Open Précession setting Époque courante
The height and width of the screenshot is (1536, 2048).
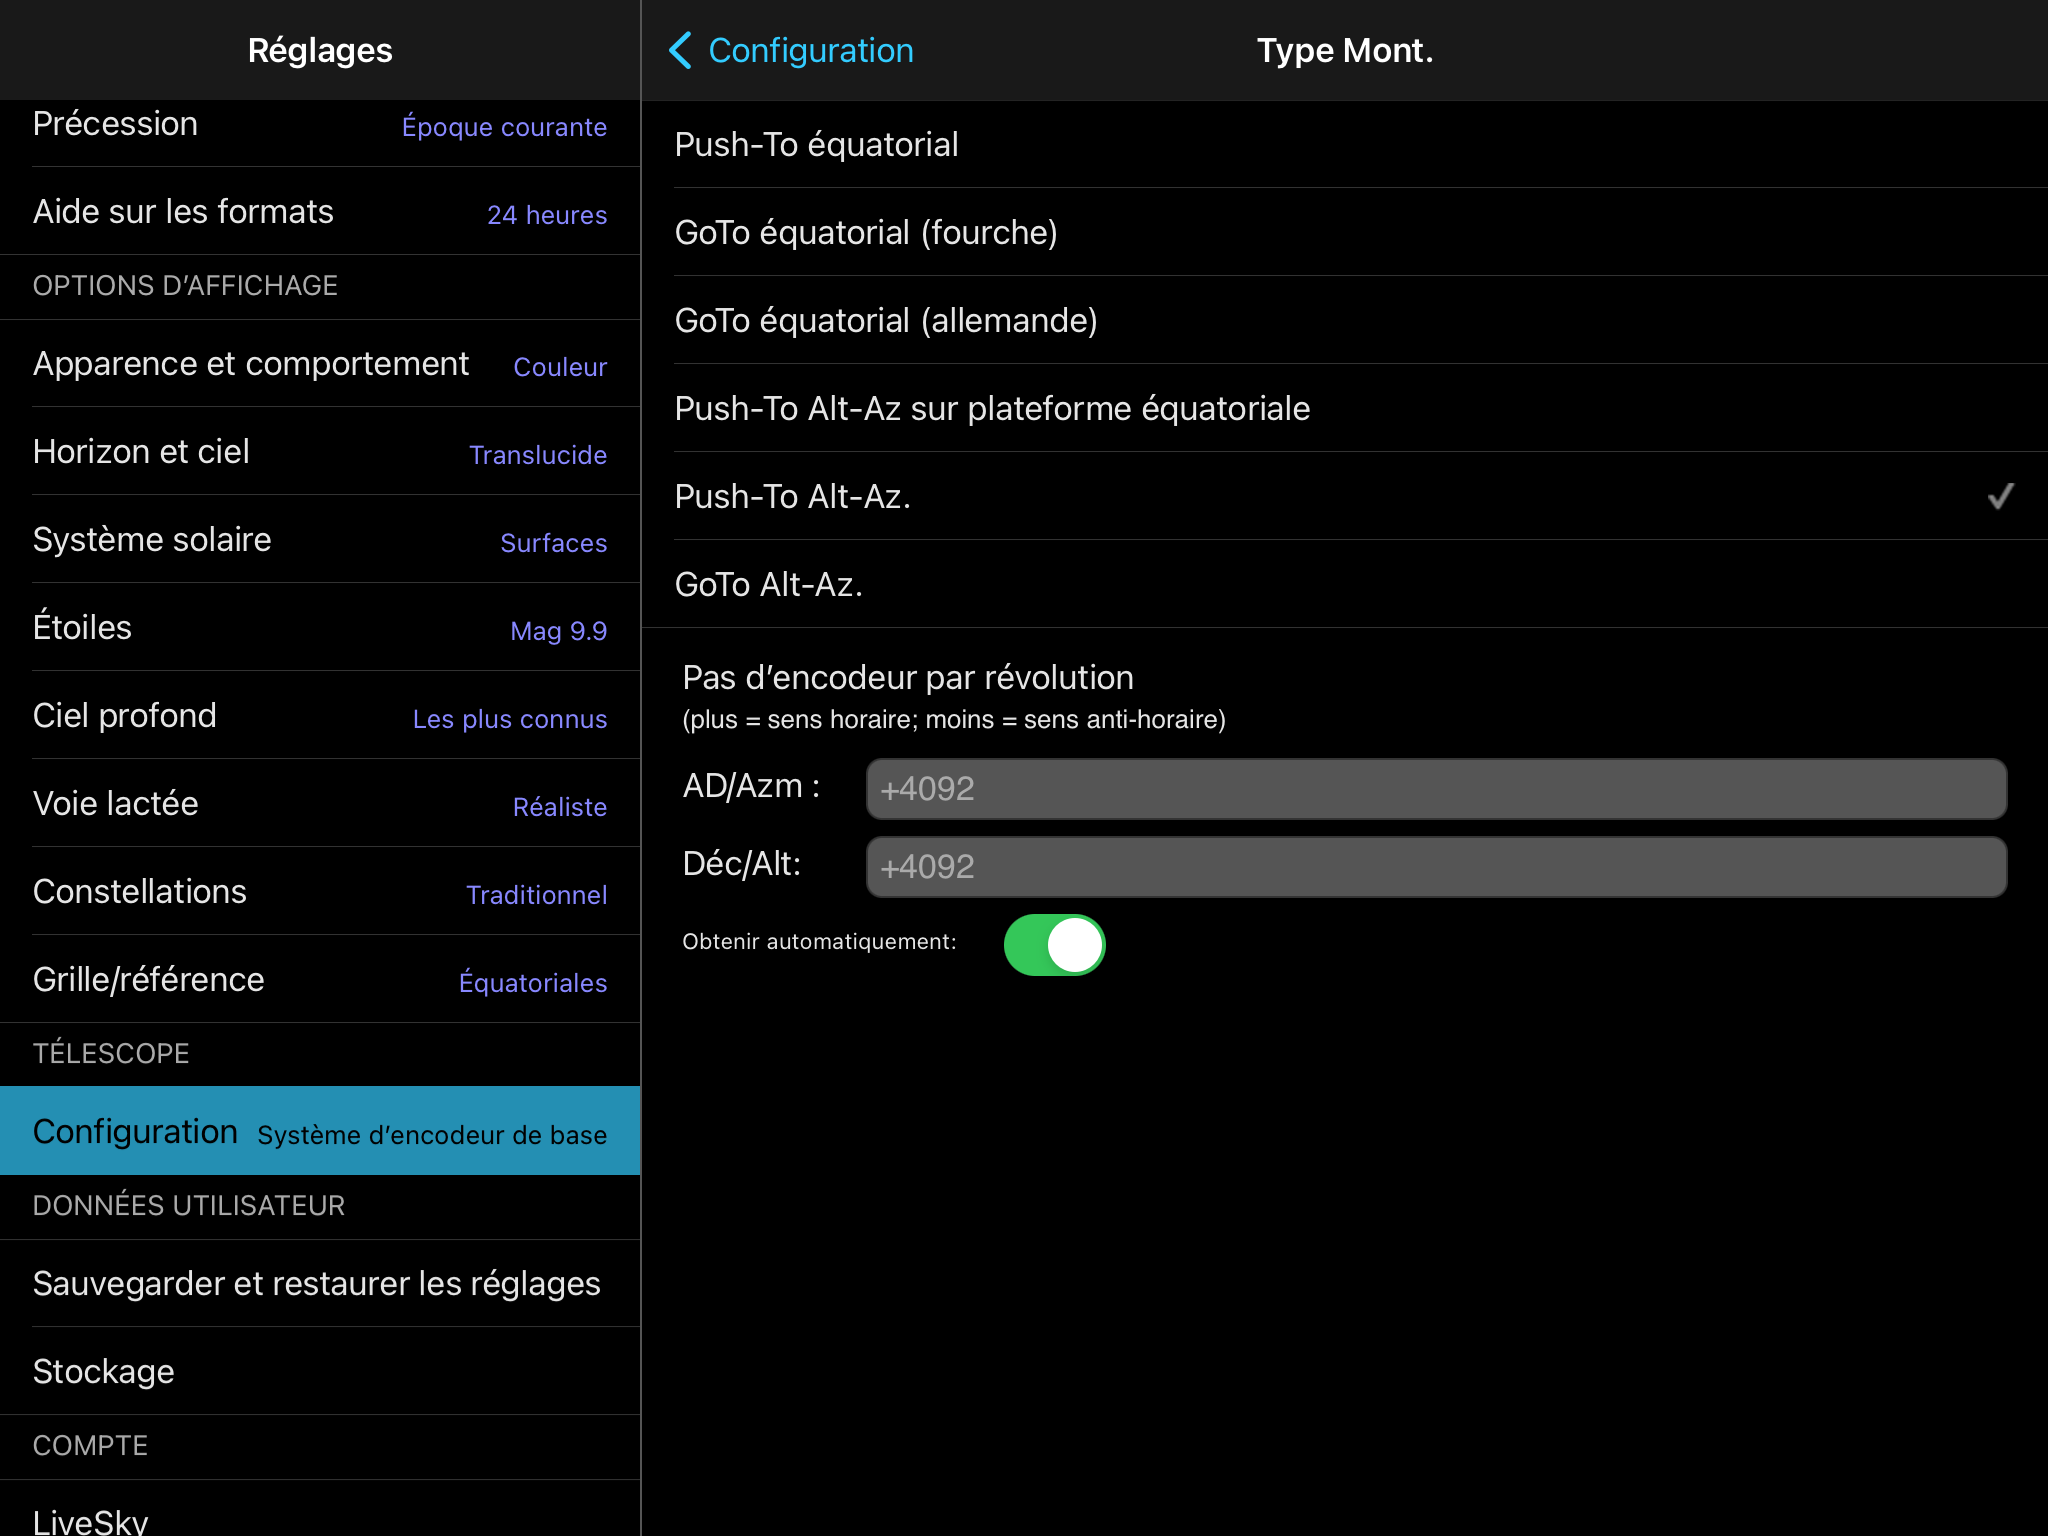320,126
